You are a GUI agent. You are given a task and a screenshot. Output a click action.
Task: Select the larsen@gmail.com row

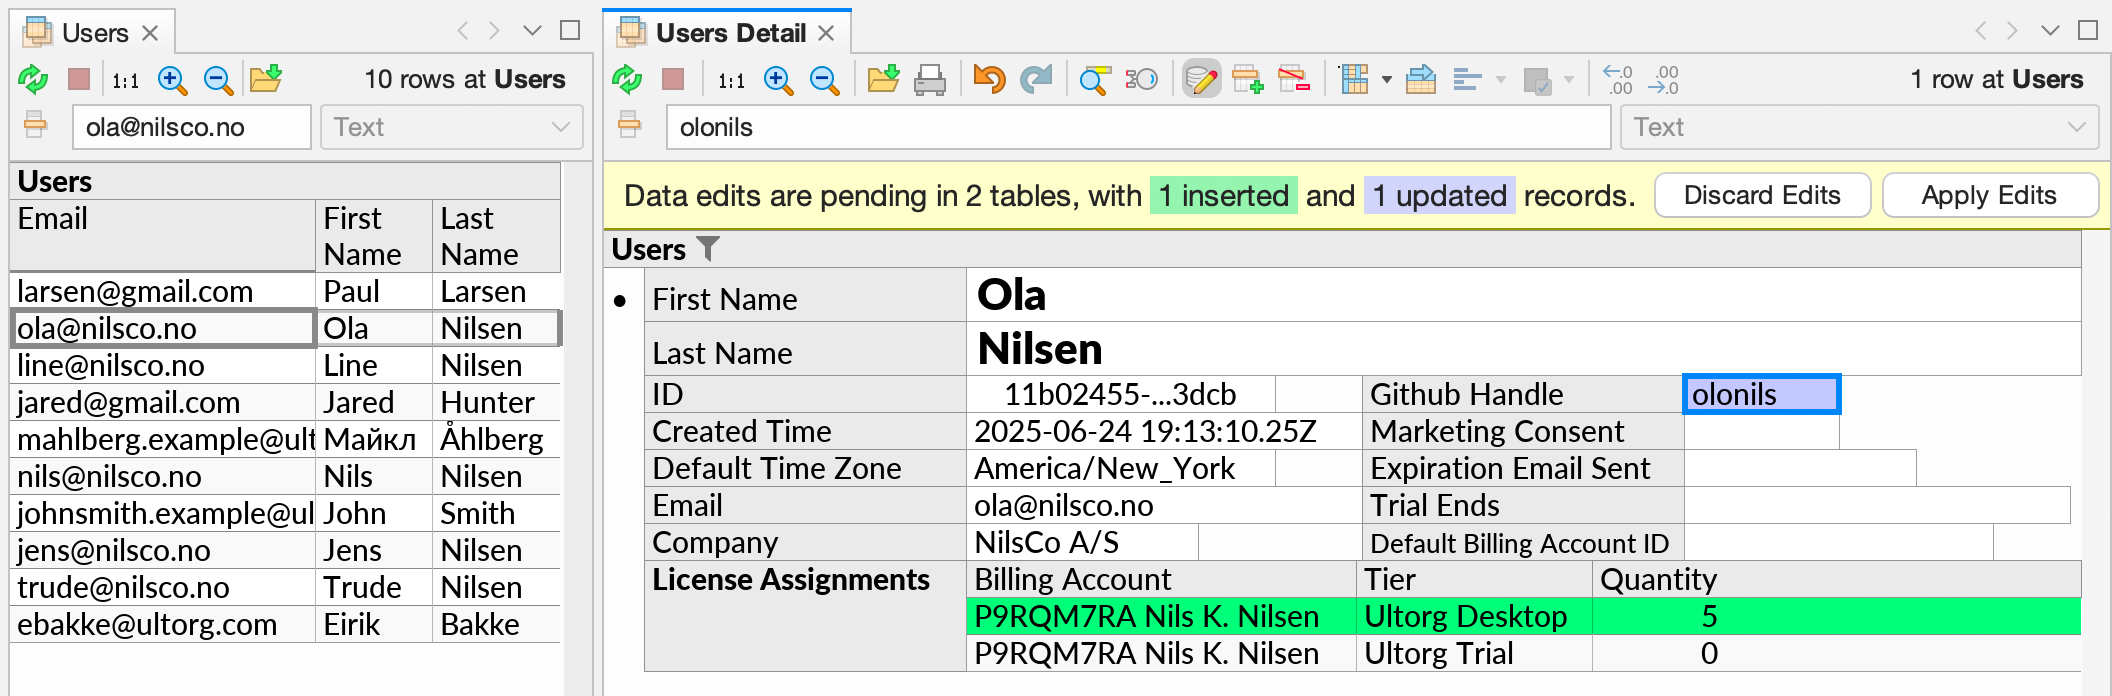pyautogui.click(x=285, y=291)
